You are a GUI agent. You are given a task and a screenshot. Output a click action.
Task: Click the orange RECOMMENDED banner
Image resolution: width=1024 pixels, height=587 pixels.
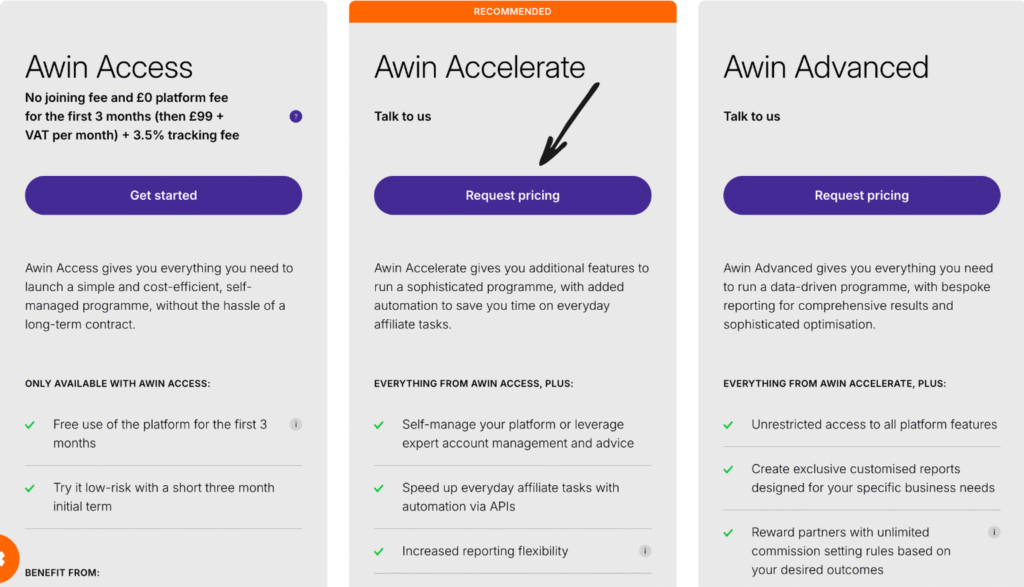[512, 11]
